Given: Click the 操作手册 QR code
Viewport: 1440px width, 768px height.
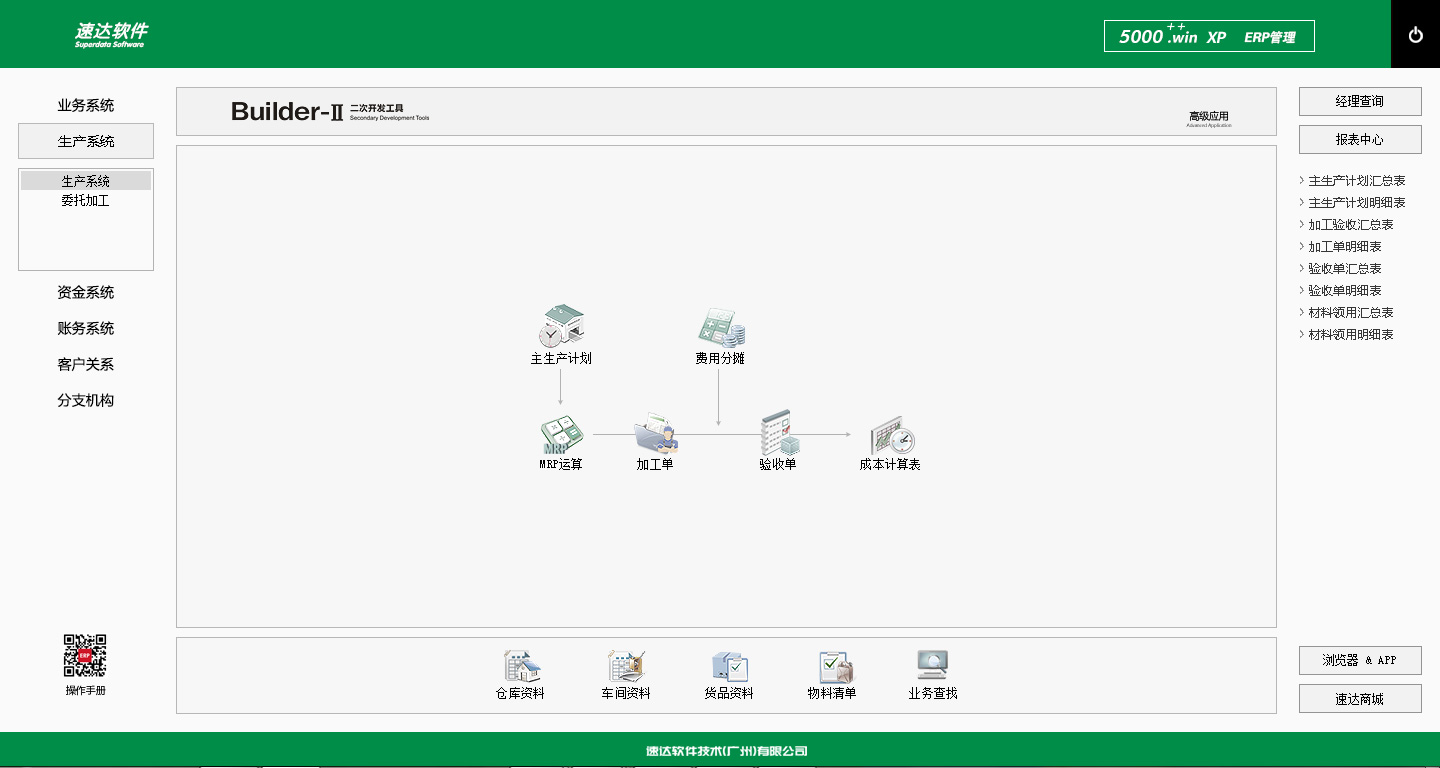Looking at the screenshot, I should [86, 656].
